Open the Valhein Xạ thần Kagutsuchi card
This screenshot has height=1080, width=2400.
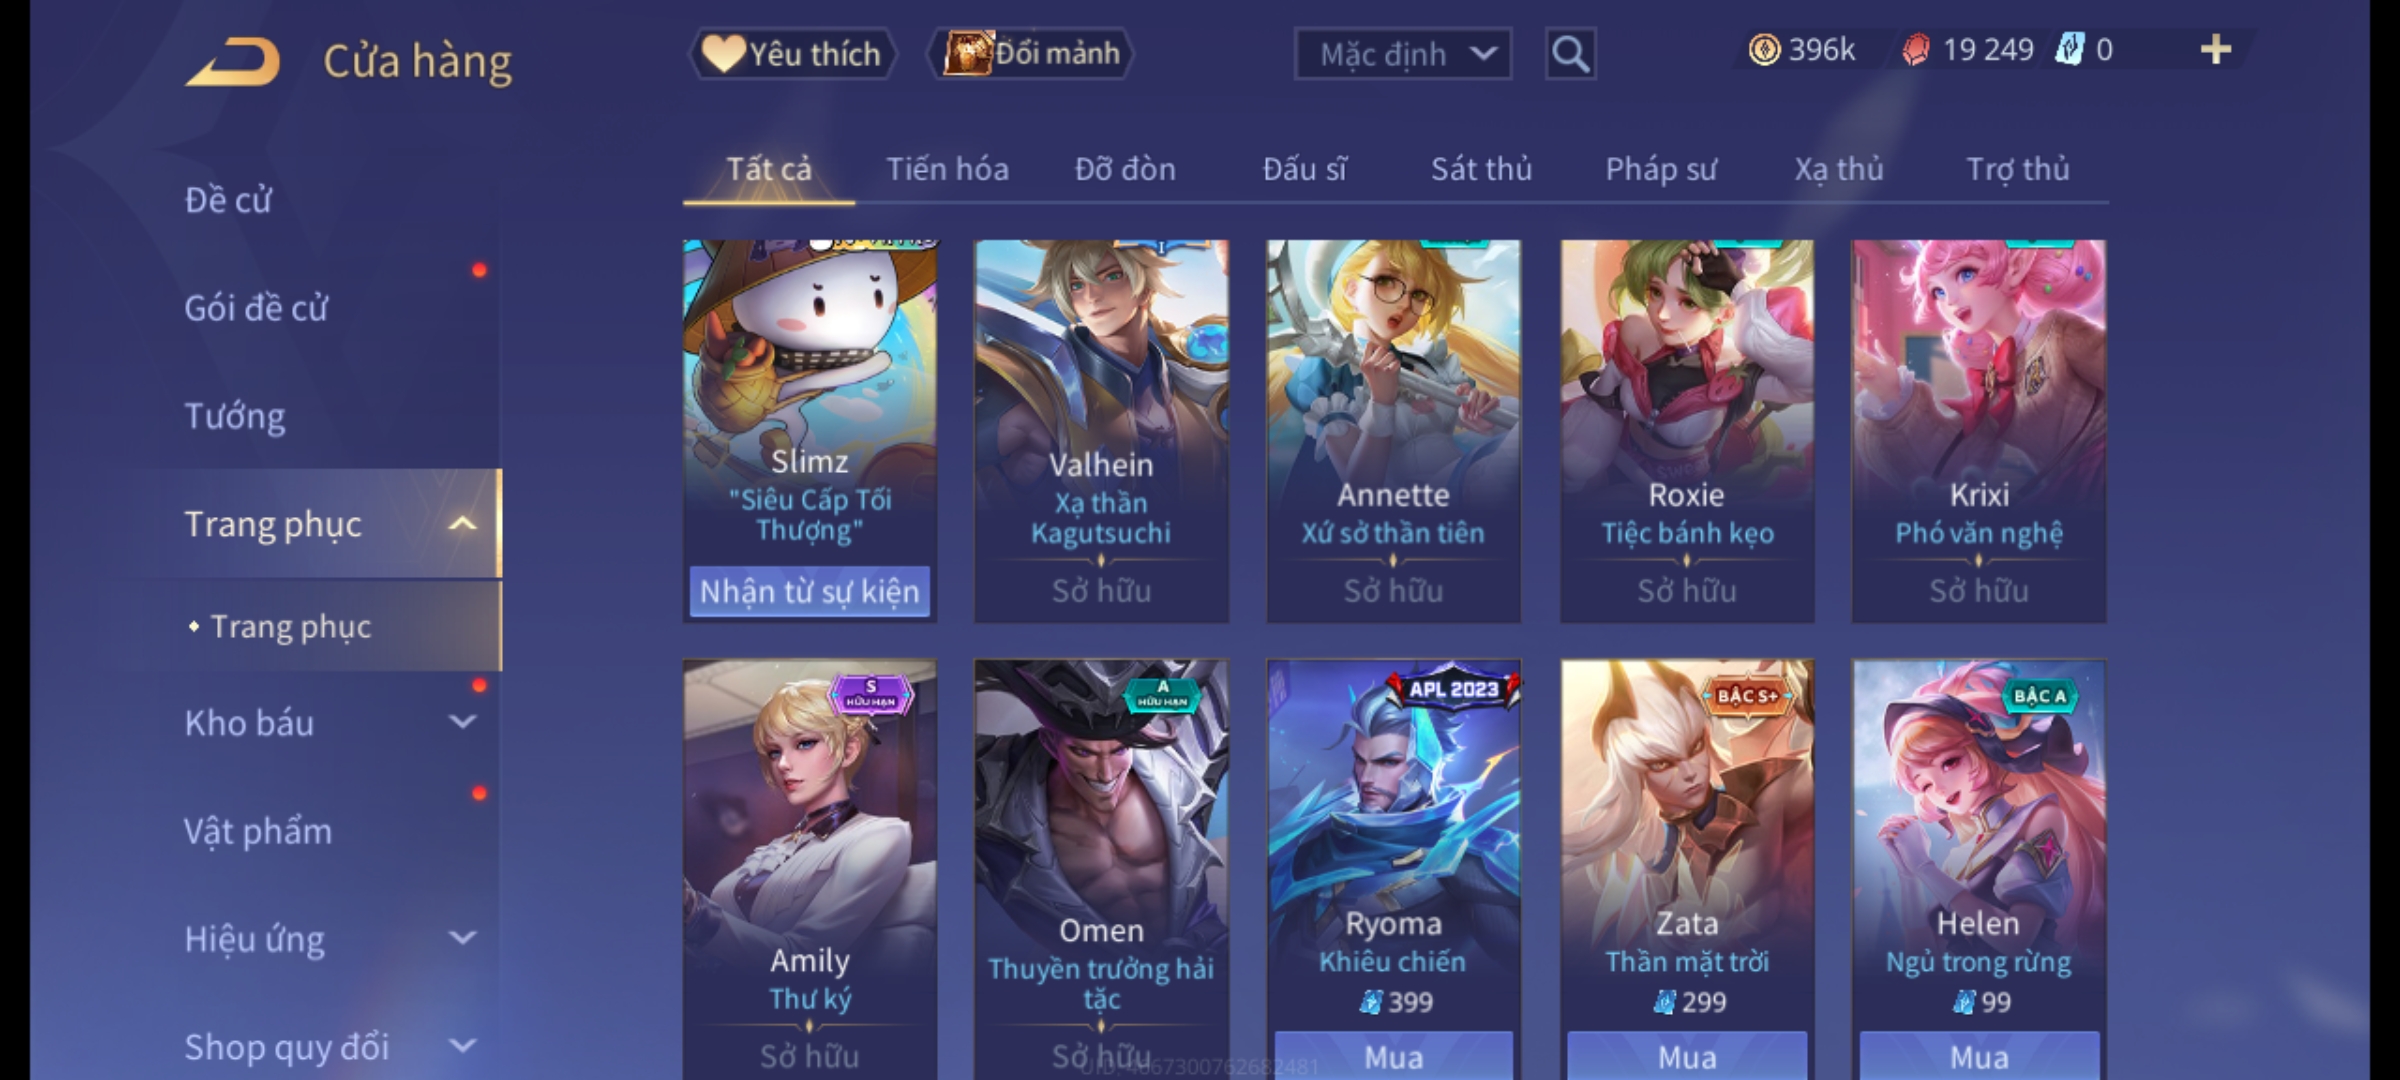(1101, 430)
